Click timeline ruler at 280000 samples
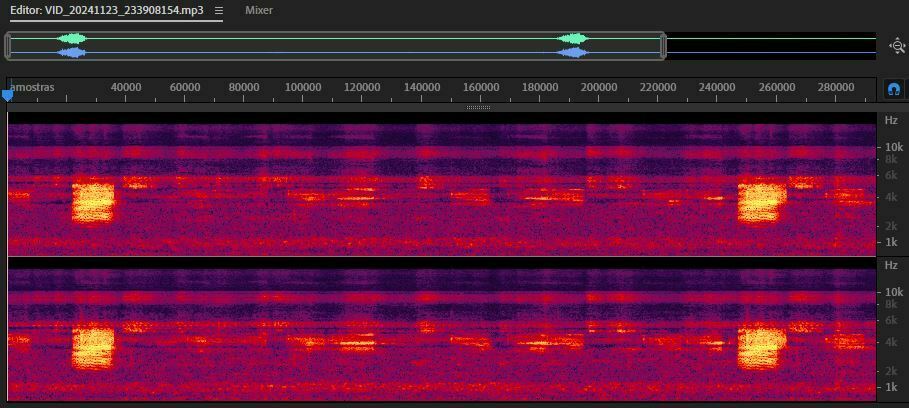Screen dimensions: 909x408 (837, 88)
